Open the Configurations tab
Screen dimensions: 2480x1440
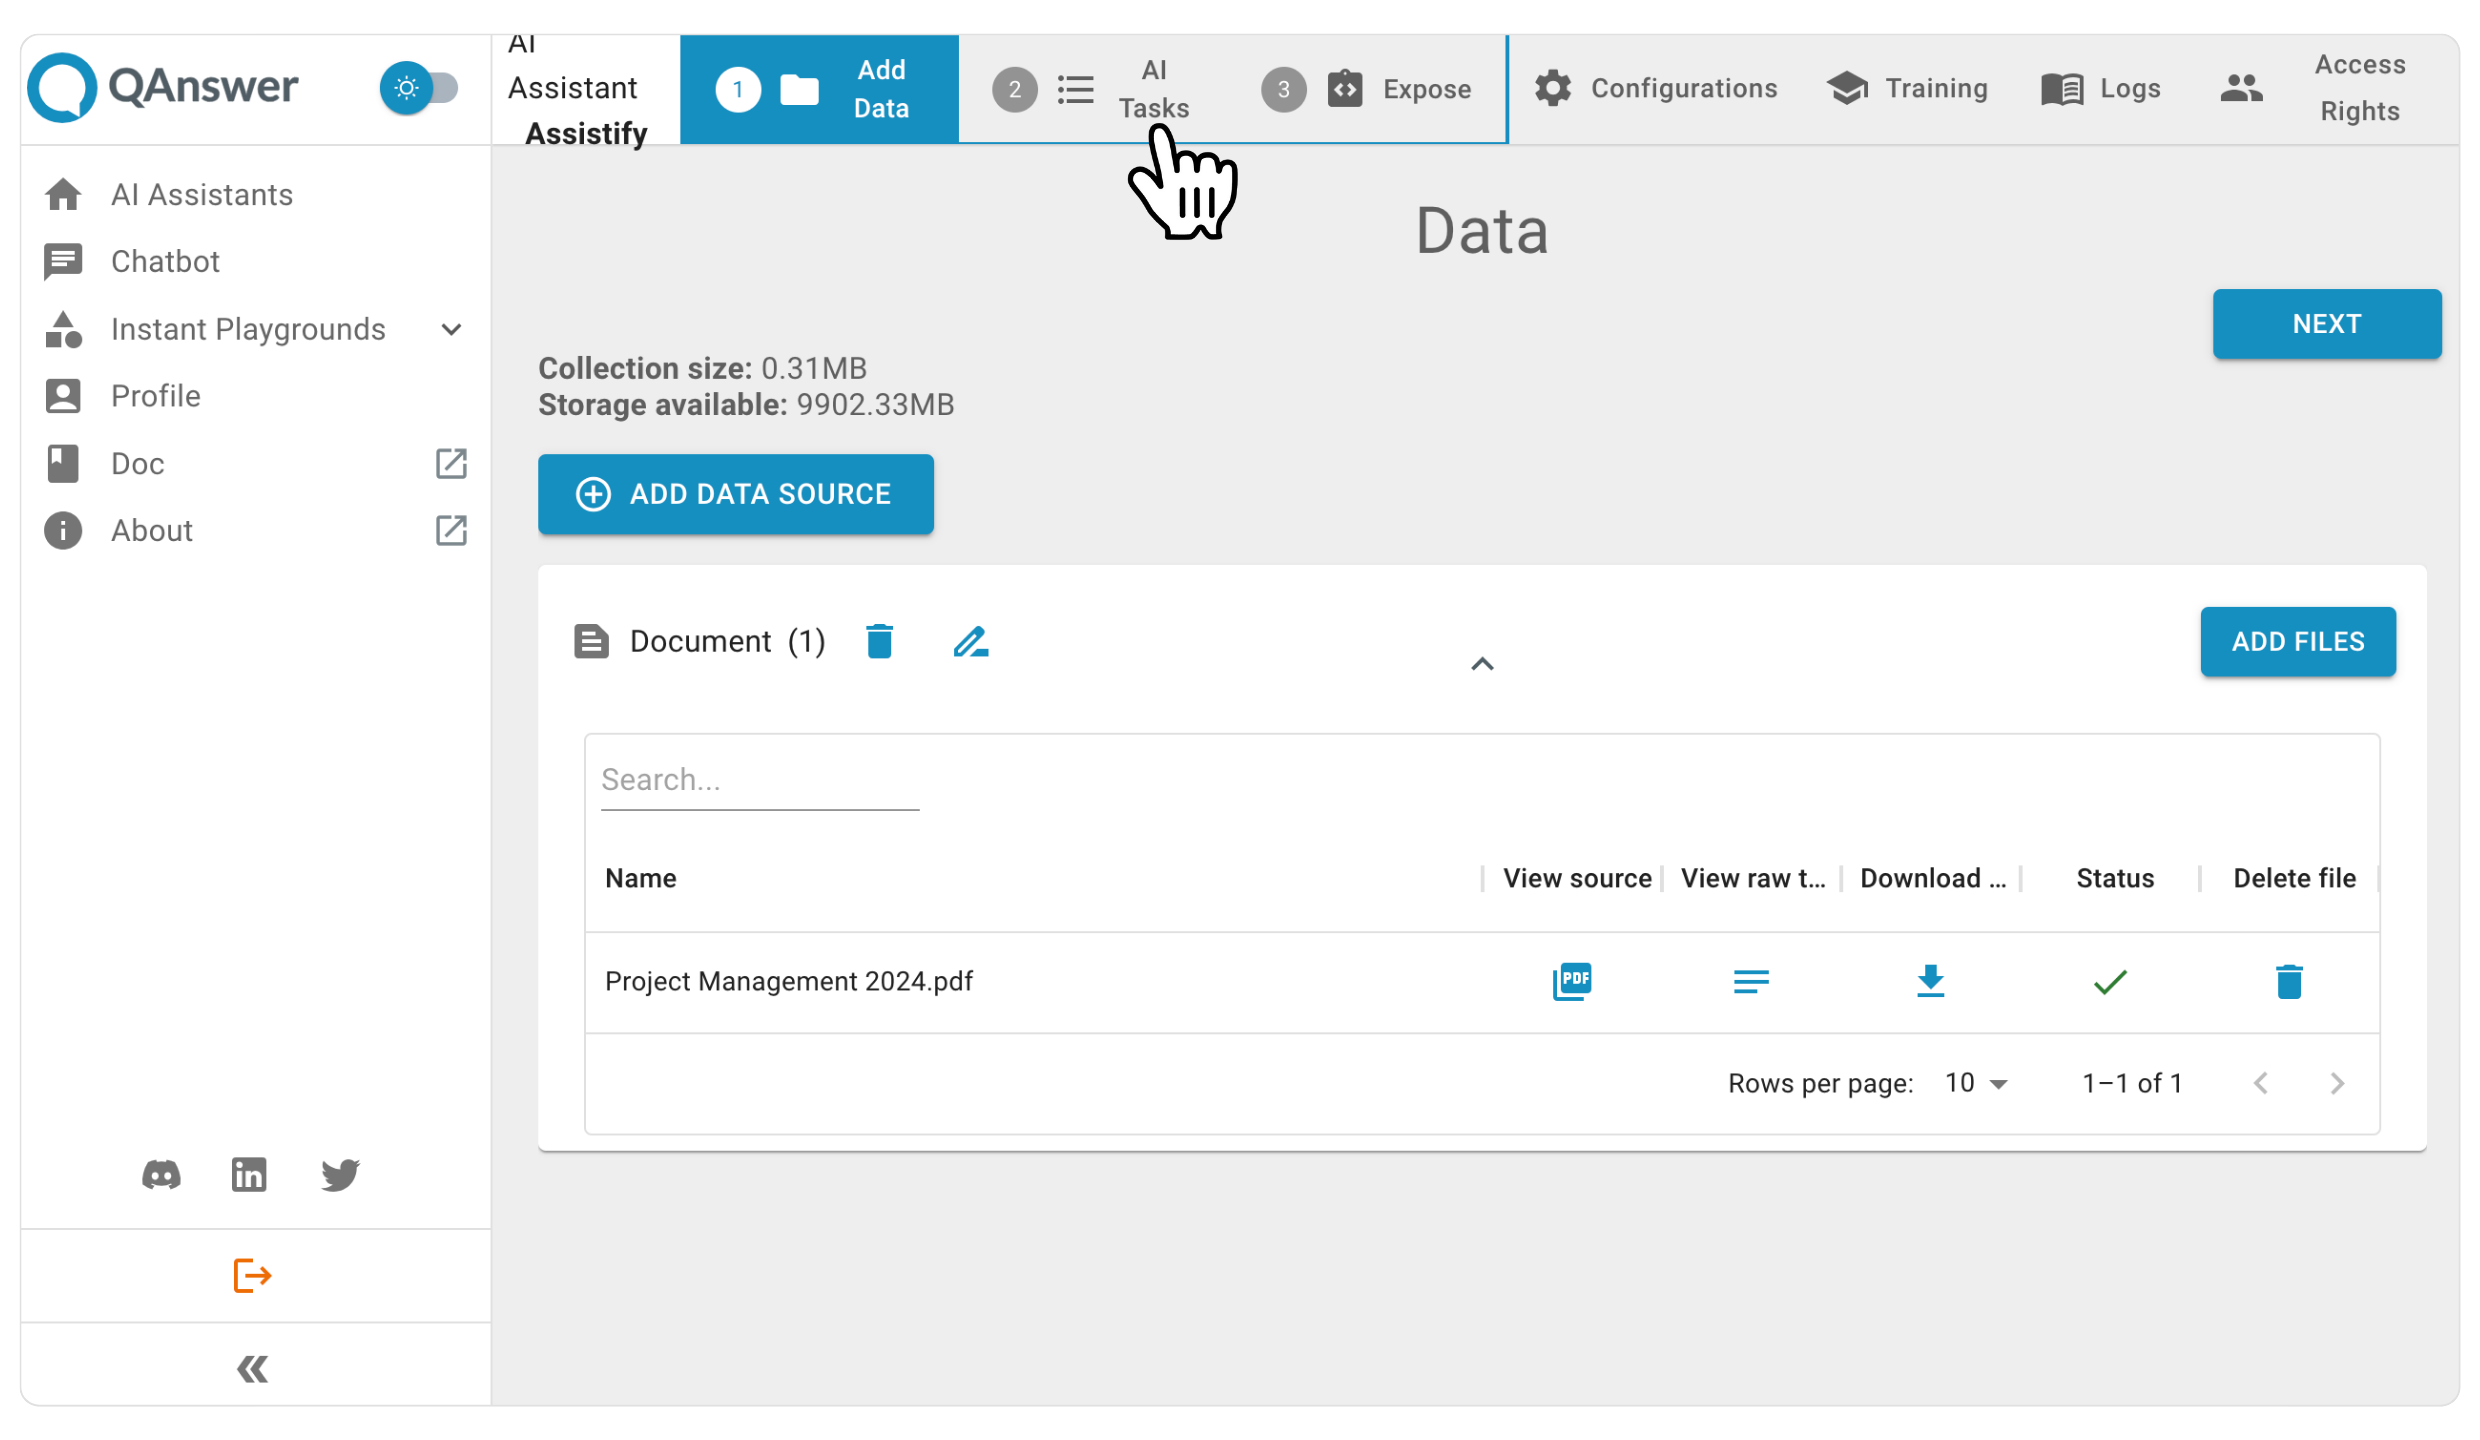click(1655, 89)
